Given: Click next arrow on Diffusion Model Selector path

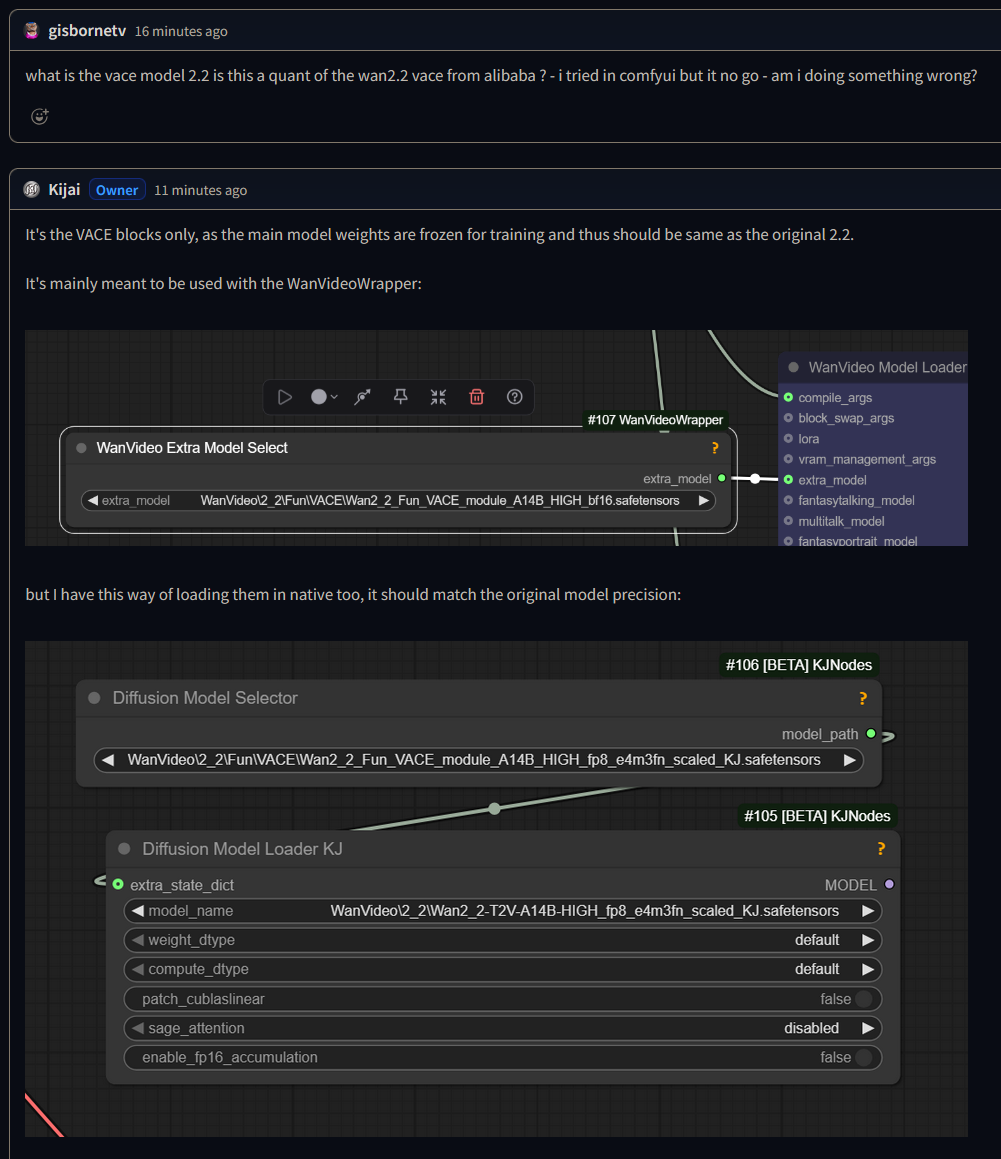Looking at the screenshot, I should 849,760.
